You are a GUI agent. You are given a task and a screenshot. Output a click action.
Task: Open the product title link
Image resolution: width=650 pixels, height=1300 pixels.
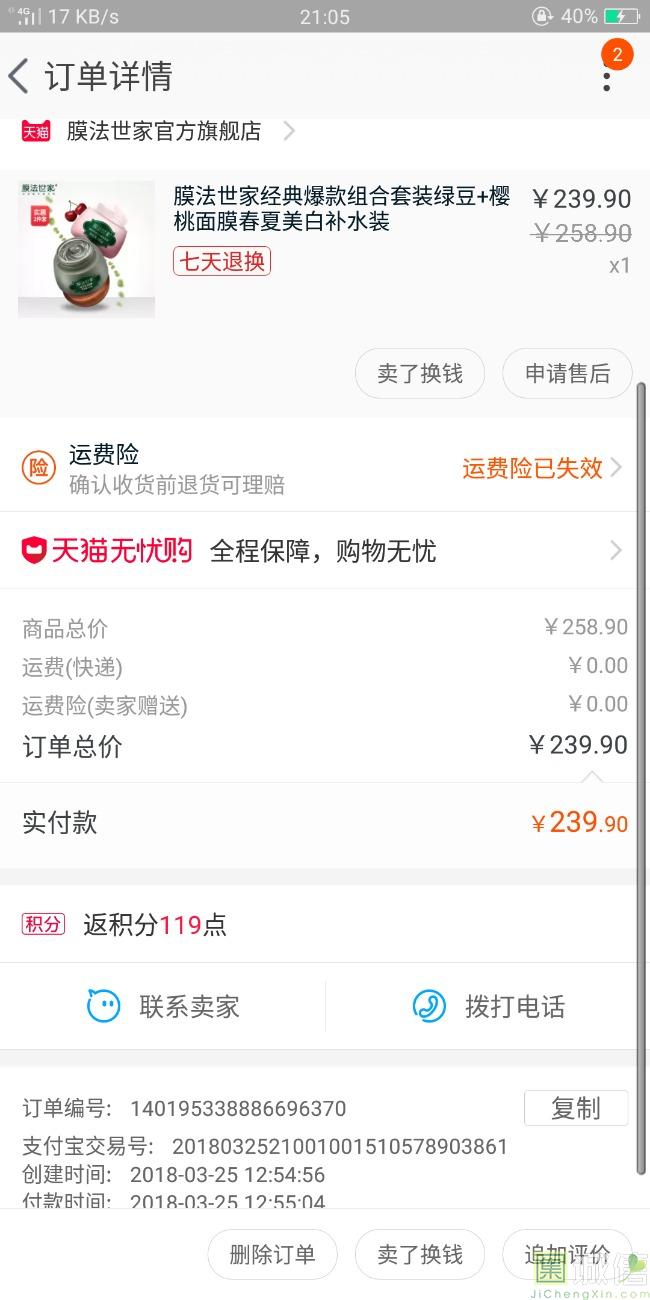342,208
